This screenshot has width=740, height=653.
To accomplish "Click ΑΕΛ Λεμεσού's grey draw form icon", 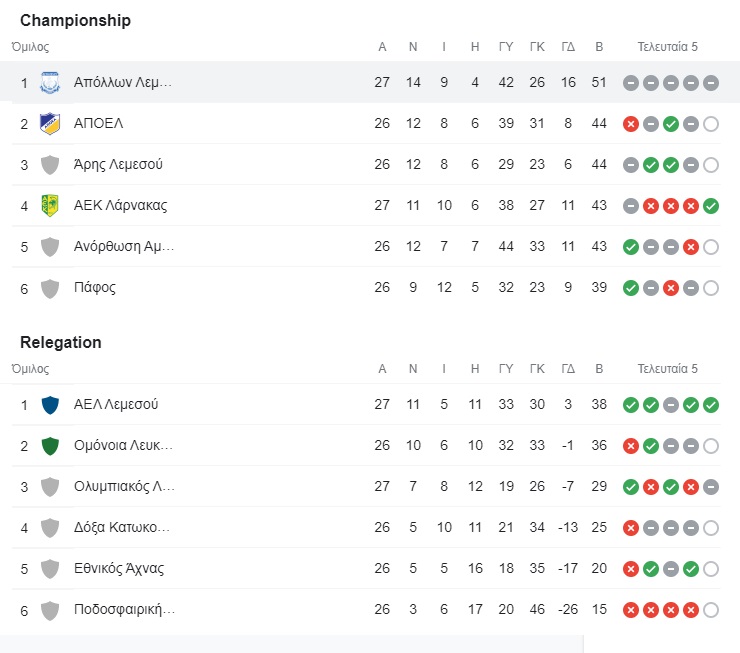I will pyautogui.click(x=671, y=405).
